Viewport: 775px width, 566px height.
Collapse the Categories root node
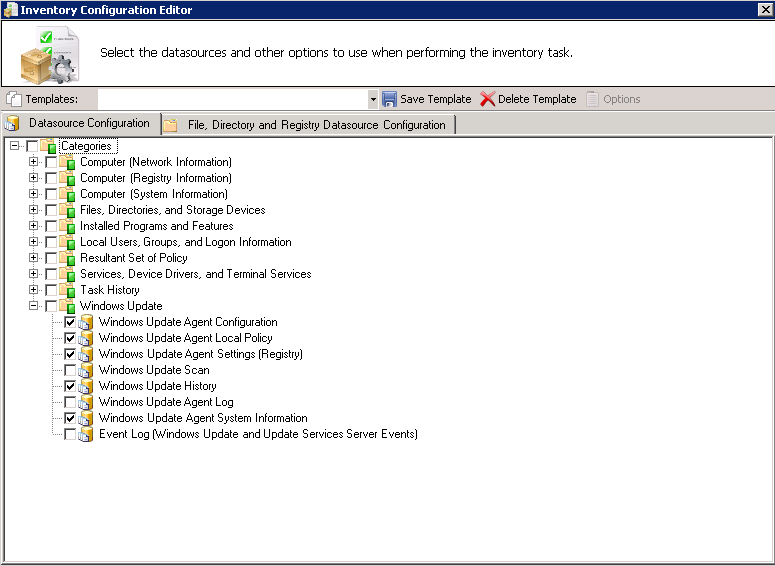click(15, 146)
